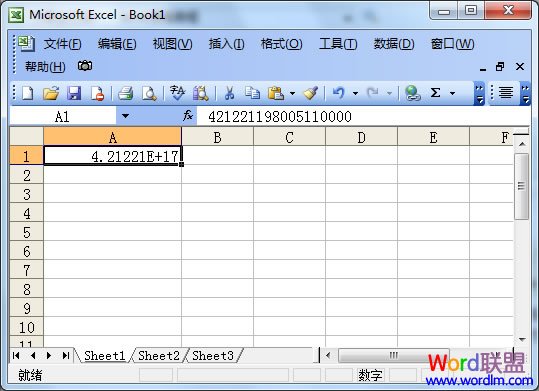This screenshot has width=539, height=391.
Task: Click the Print icon in the toolbar
Action: (x=125, y=93)
